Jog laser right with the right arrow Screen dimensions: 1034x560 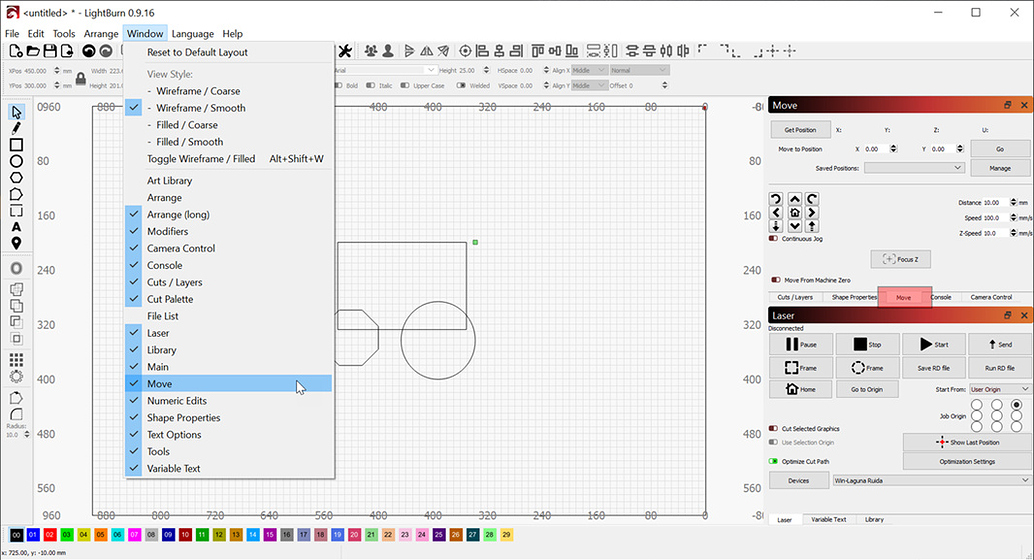click(x=812, y=212)
